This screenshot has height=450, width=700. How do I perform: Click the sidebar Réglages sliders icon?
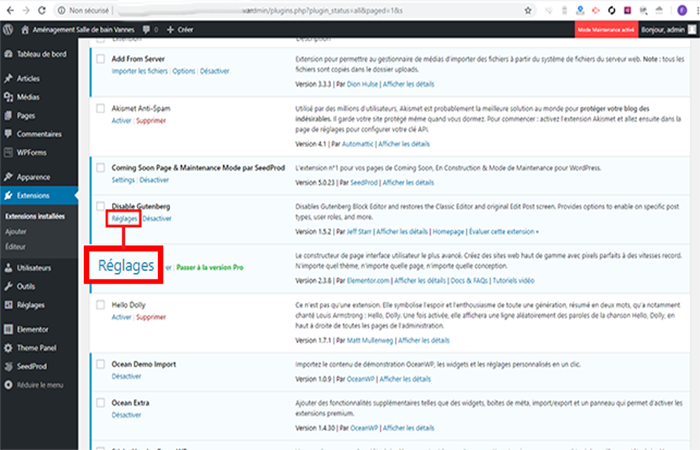click(8, 305)
